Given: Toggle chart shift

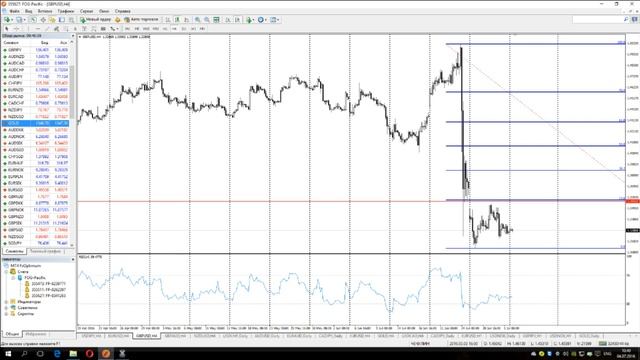Looking at the screenshot, I should 238,20.
